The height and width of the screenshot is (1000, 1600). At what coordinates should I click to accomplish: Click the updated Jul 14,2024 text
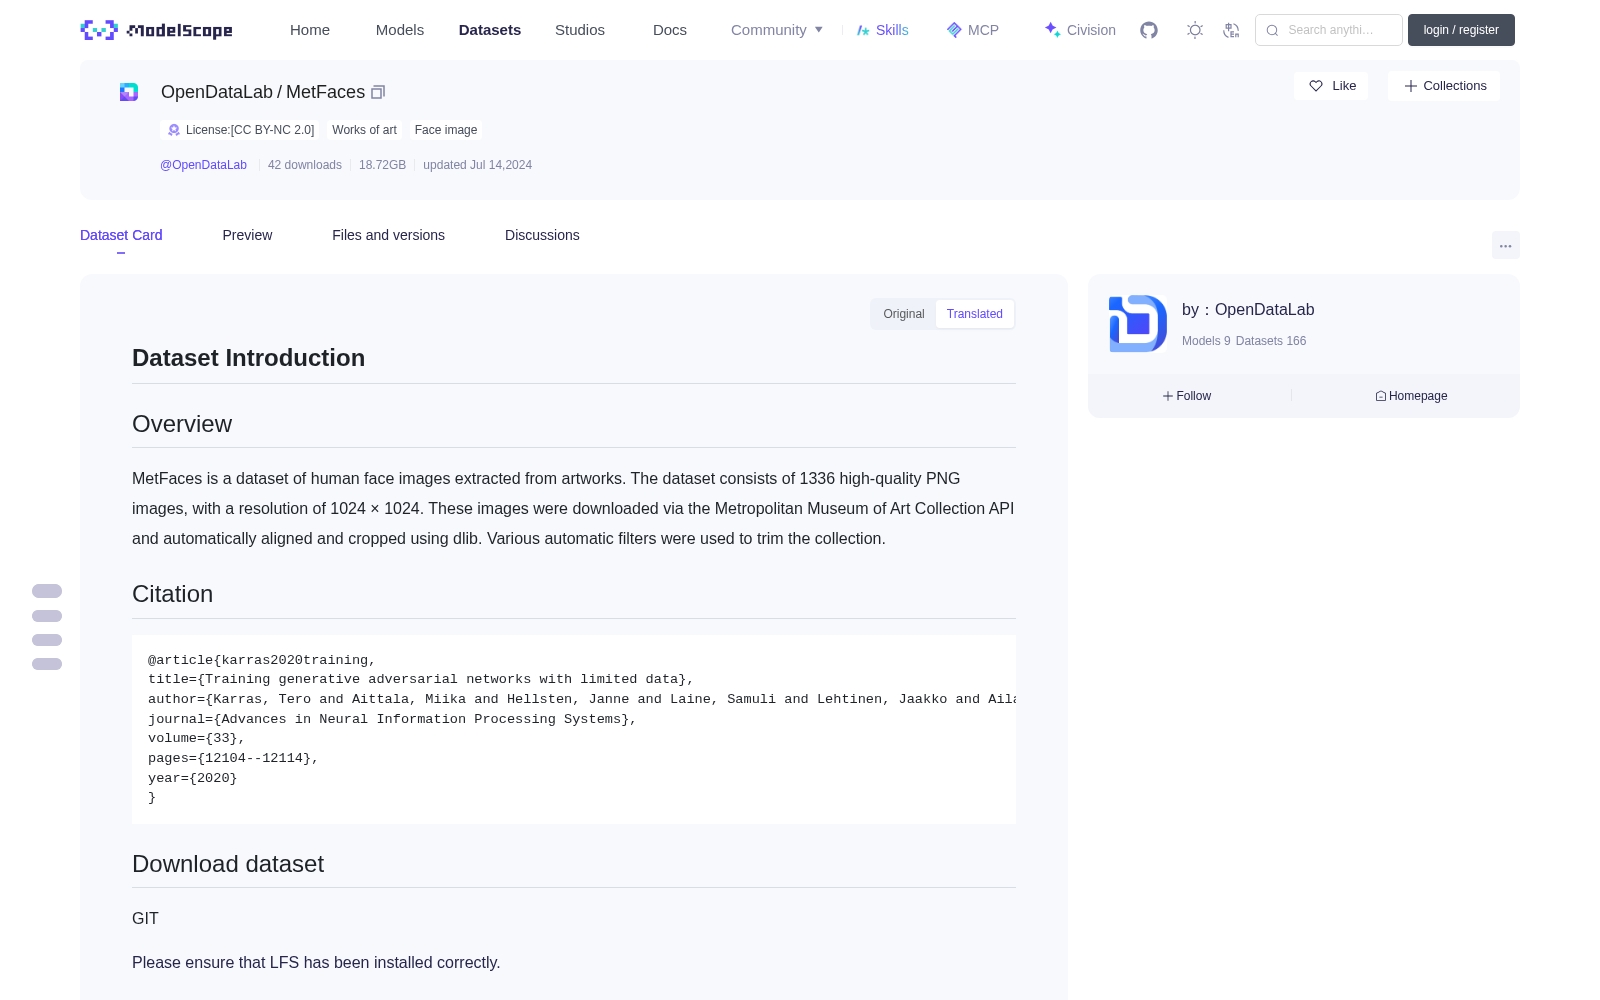coord(477,165)
